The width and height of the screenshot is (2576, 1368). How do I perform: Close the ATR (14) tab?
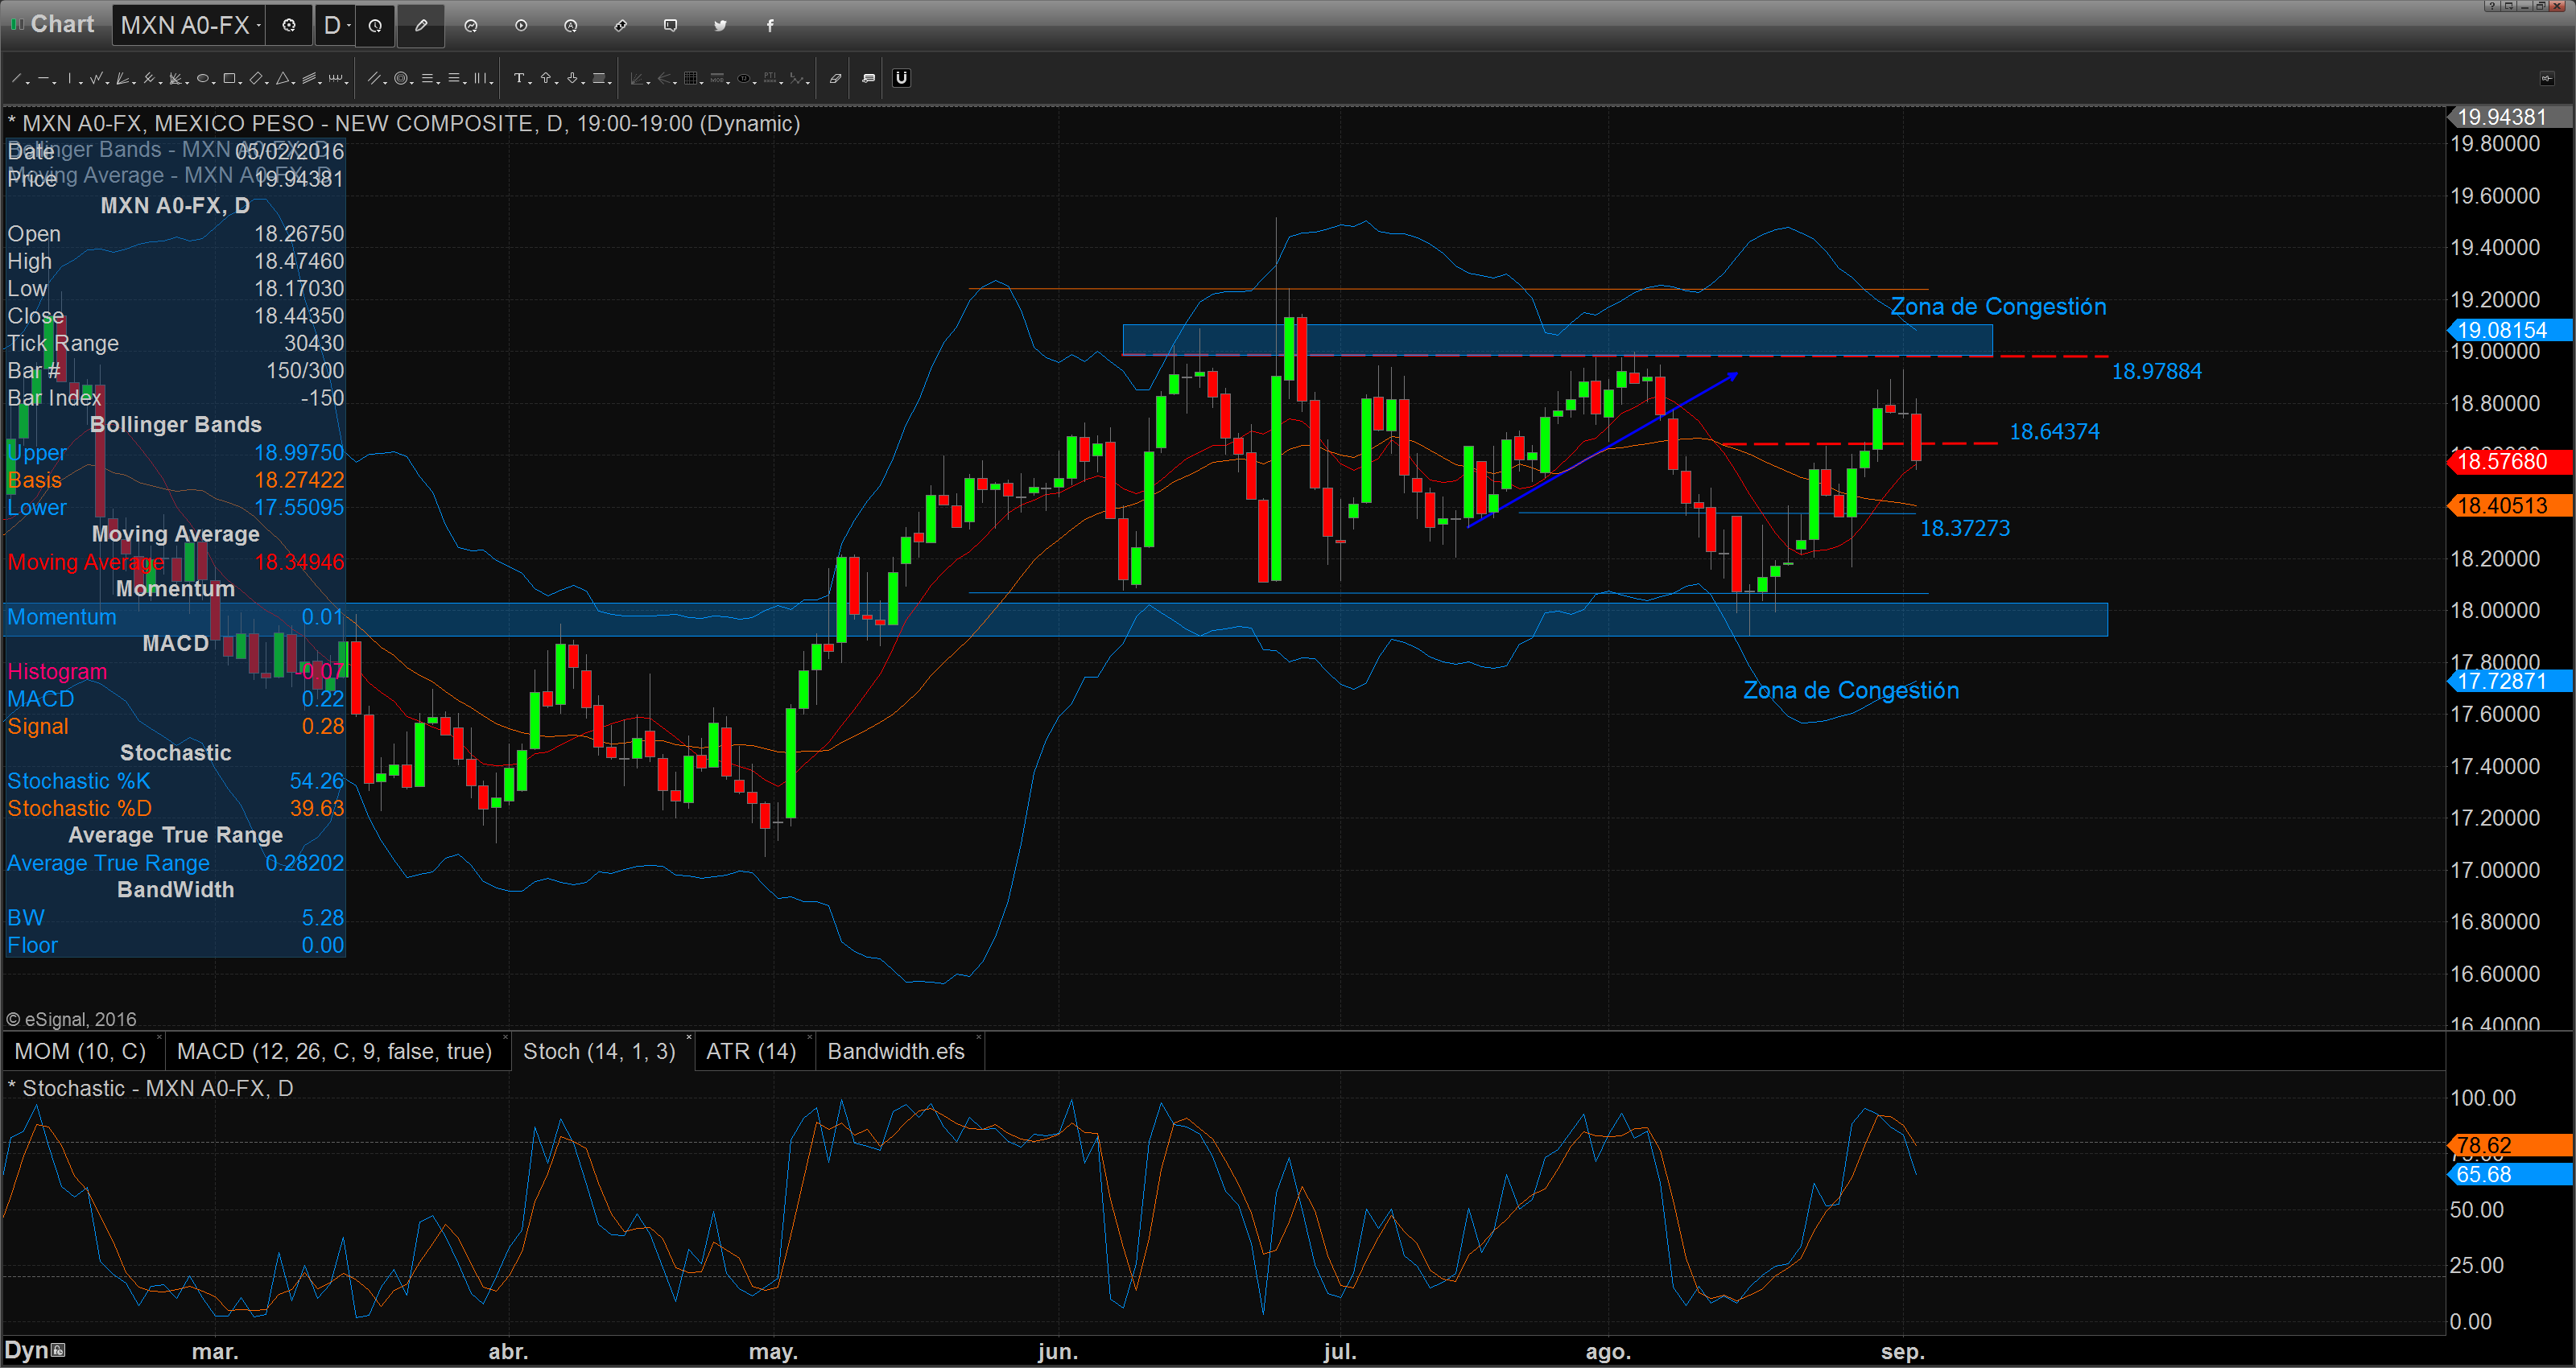(810, 1037)
